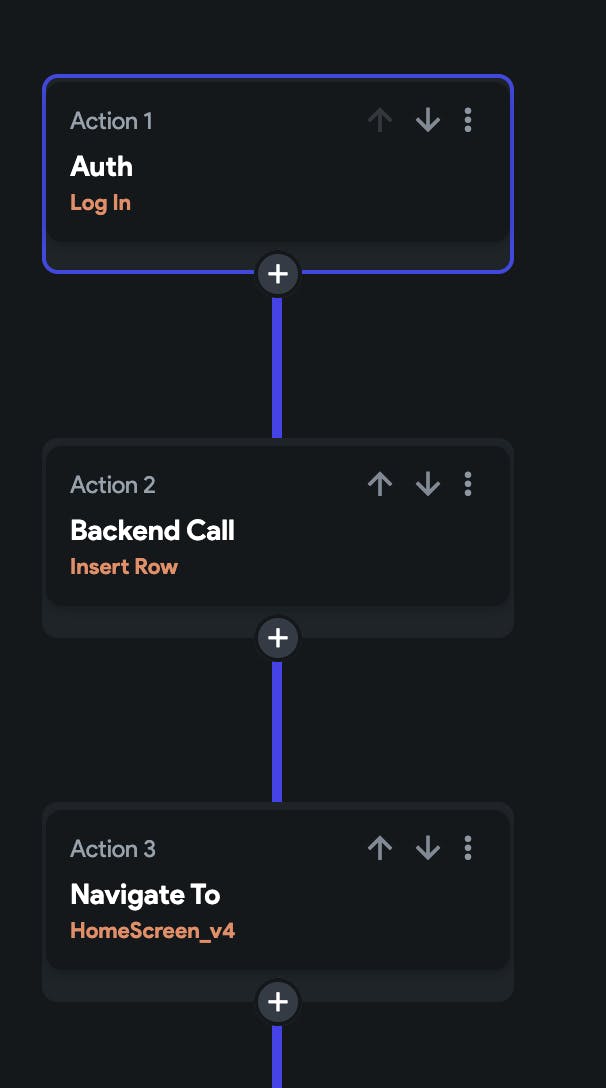Image resolution: width=606 pixels, height=1088 pixels.
Task: Click the Action 2 label
Action: point(113,485)
